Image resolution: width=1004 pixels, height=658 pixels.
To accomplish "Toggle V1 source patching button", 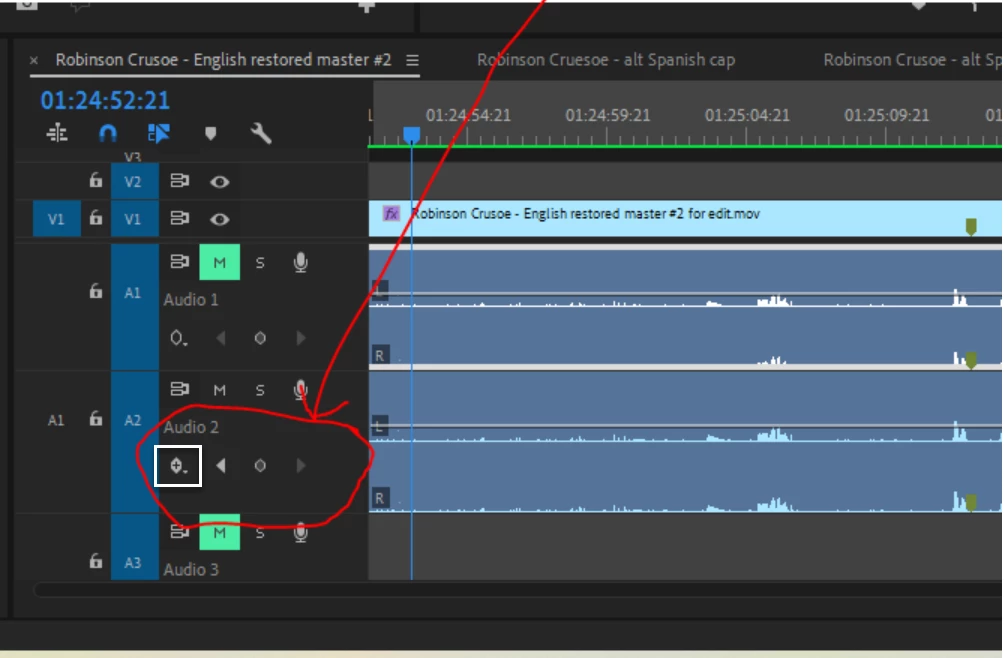I will pos(56,219).
